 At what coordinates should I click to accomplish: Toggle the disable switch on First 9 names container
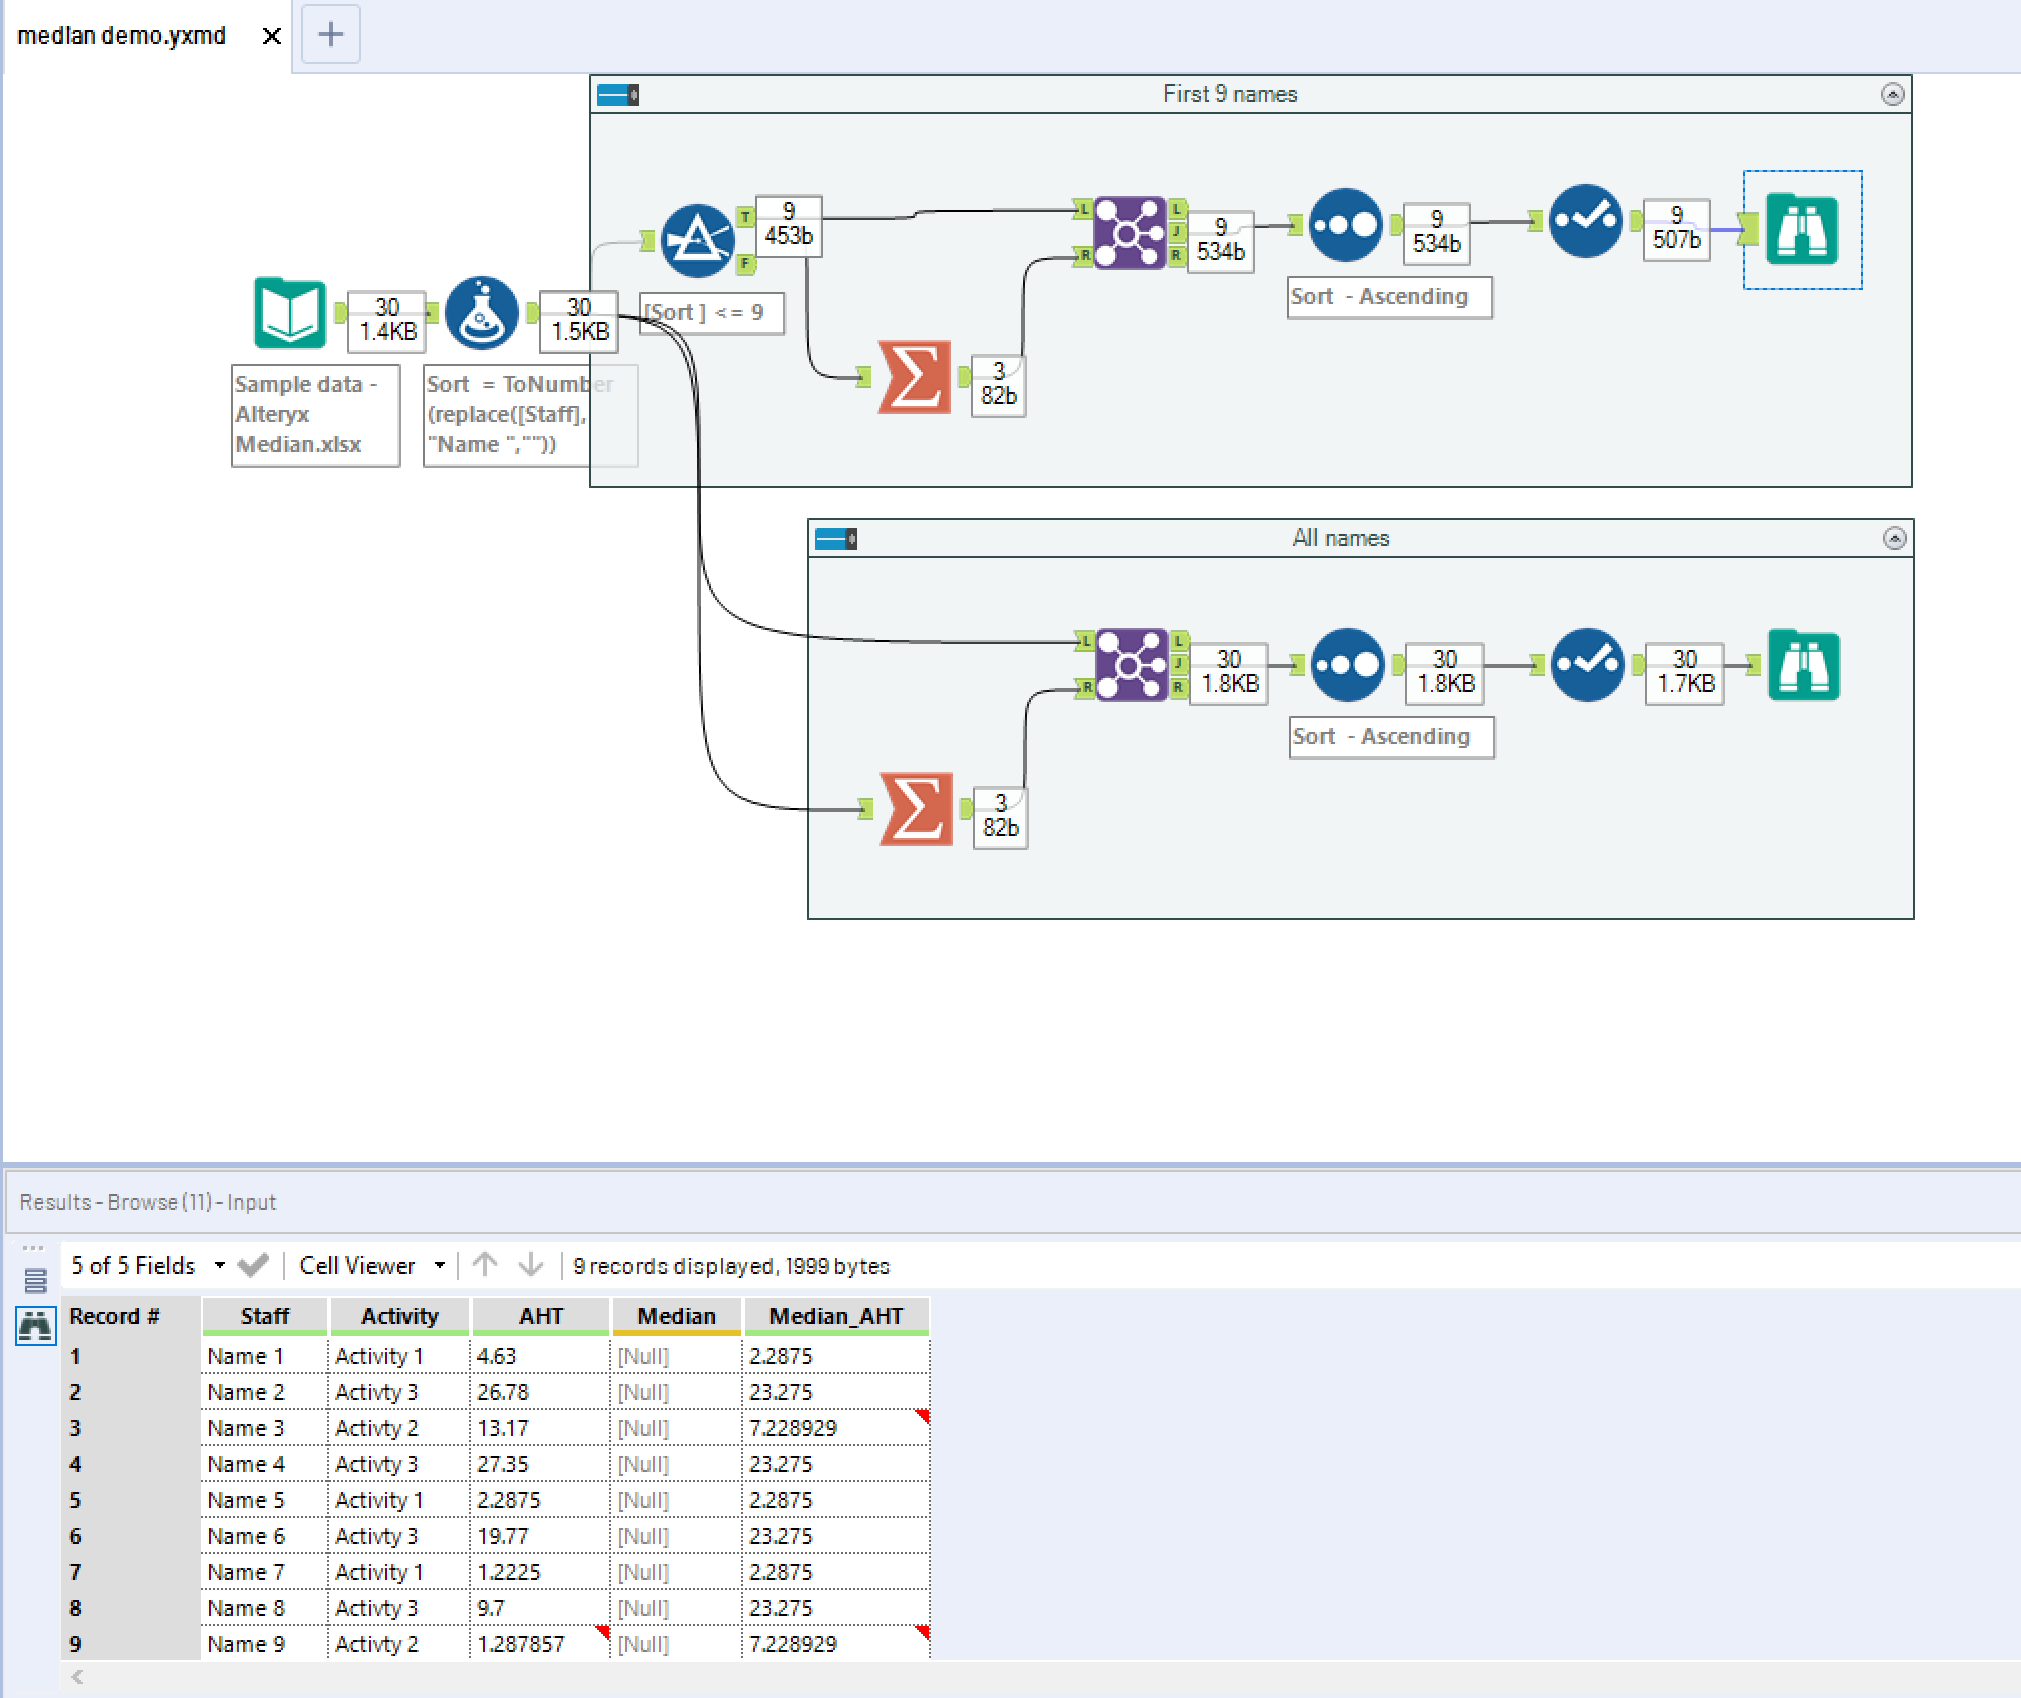617,93
